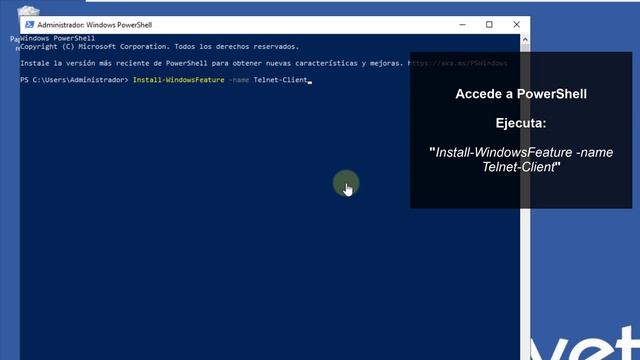640x360 pixels.
Task: Click the -name parameter in the command
Action: coord(239,80)
